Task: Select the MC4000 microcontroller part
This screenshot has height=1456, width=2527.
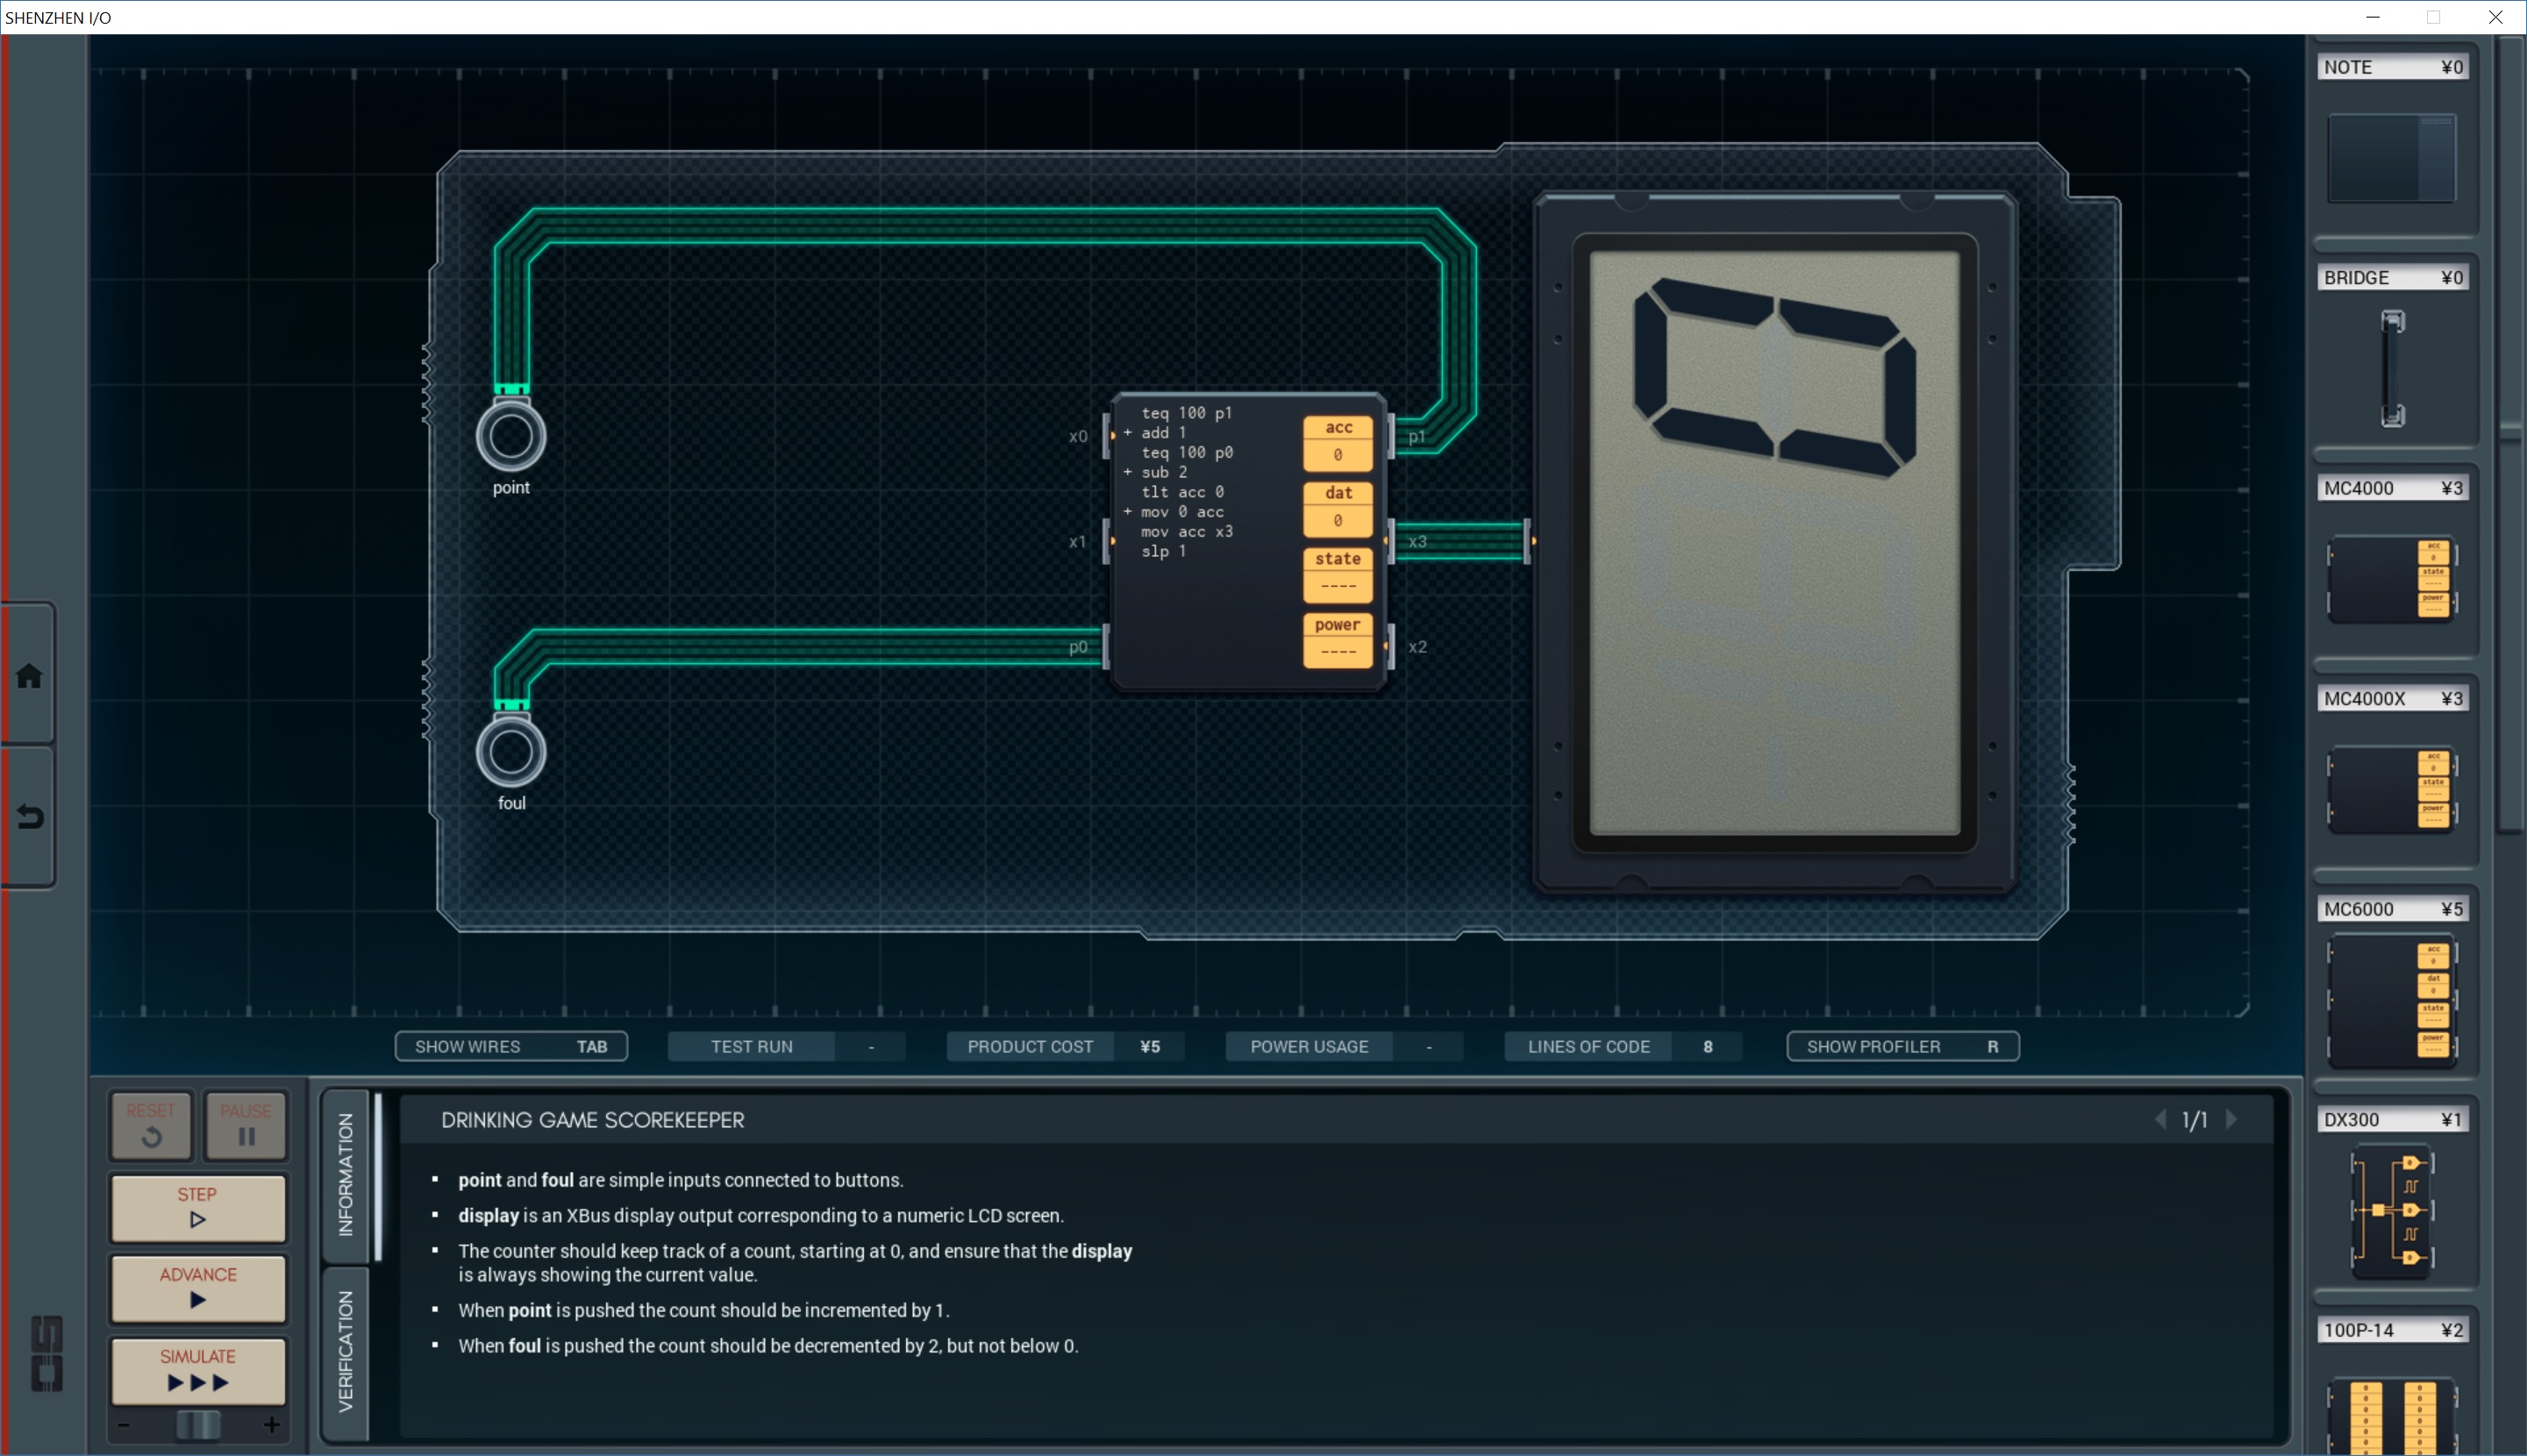Action: pyautogui.click(x=2391, y=579)
